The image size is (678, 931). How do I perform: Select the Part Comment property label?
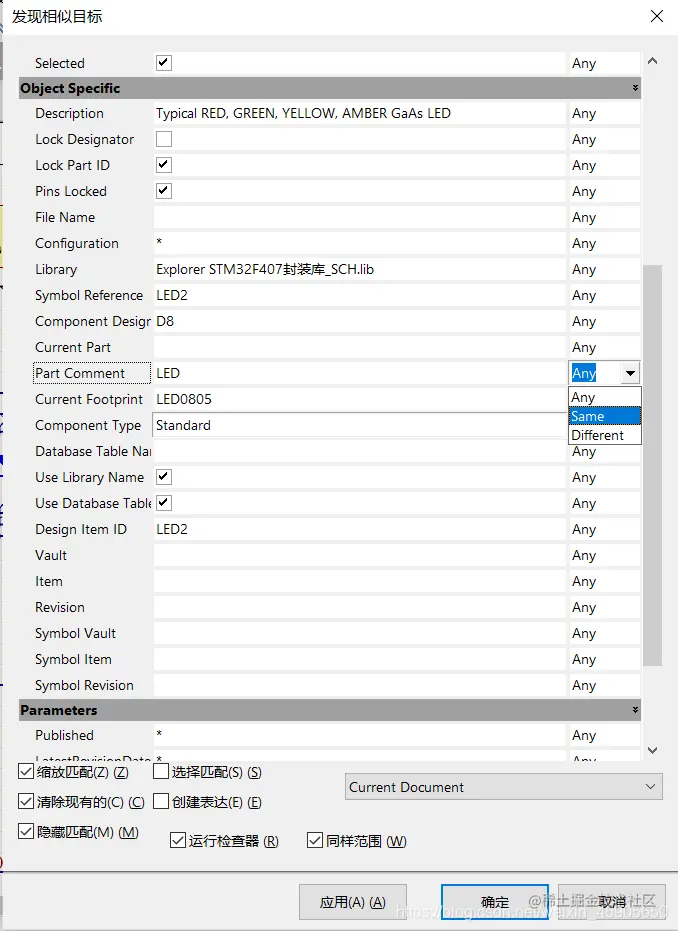pos(80,373)
